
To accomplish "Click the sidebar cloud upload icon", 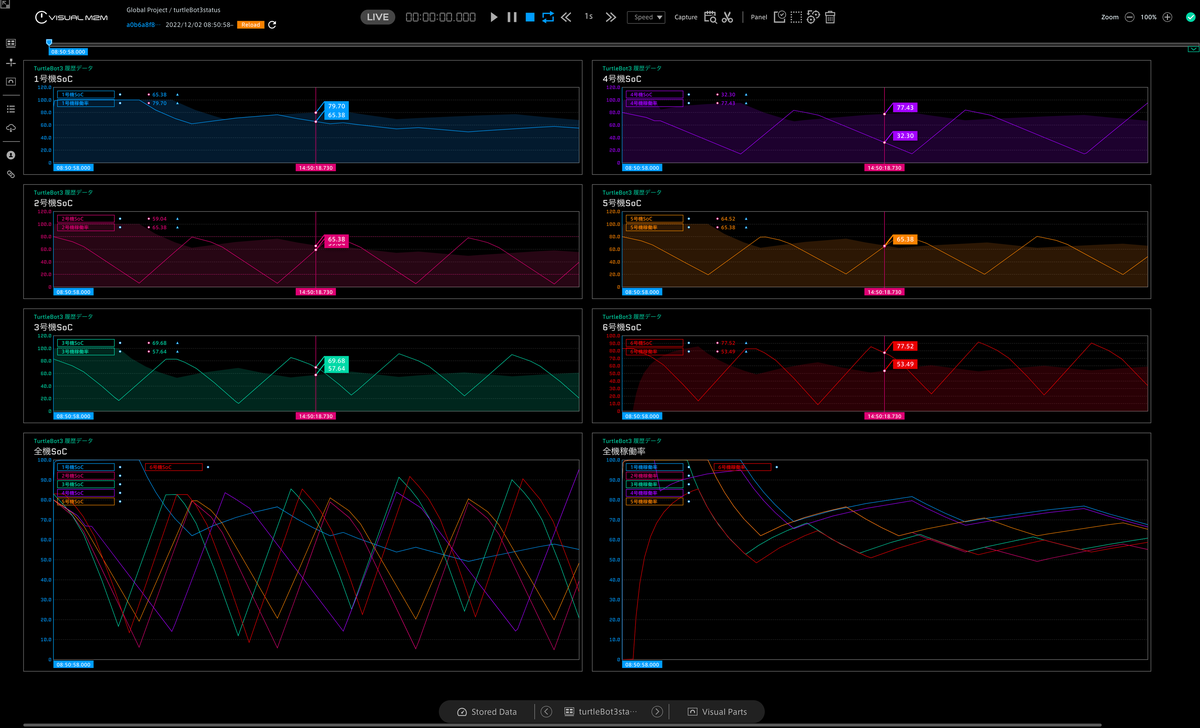I will click(x=11, y=128).
